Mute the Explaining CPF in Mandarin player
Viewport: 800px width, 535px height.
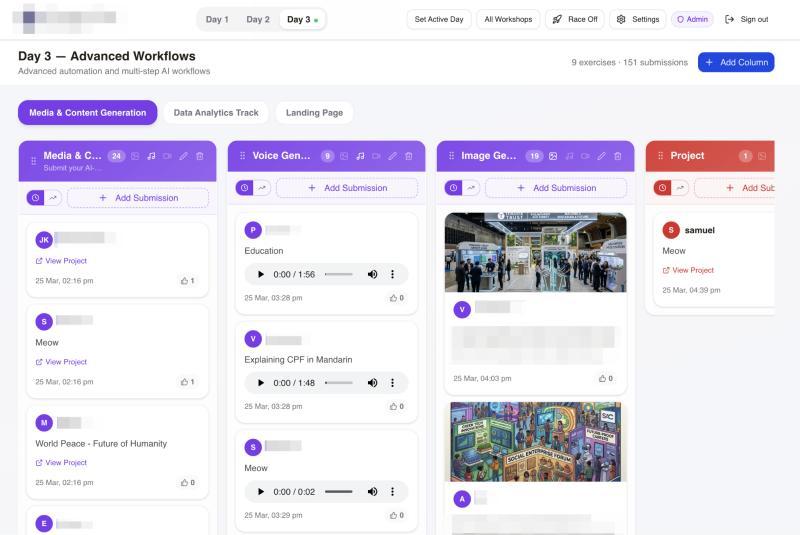(372, 383)
